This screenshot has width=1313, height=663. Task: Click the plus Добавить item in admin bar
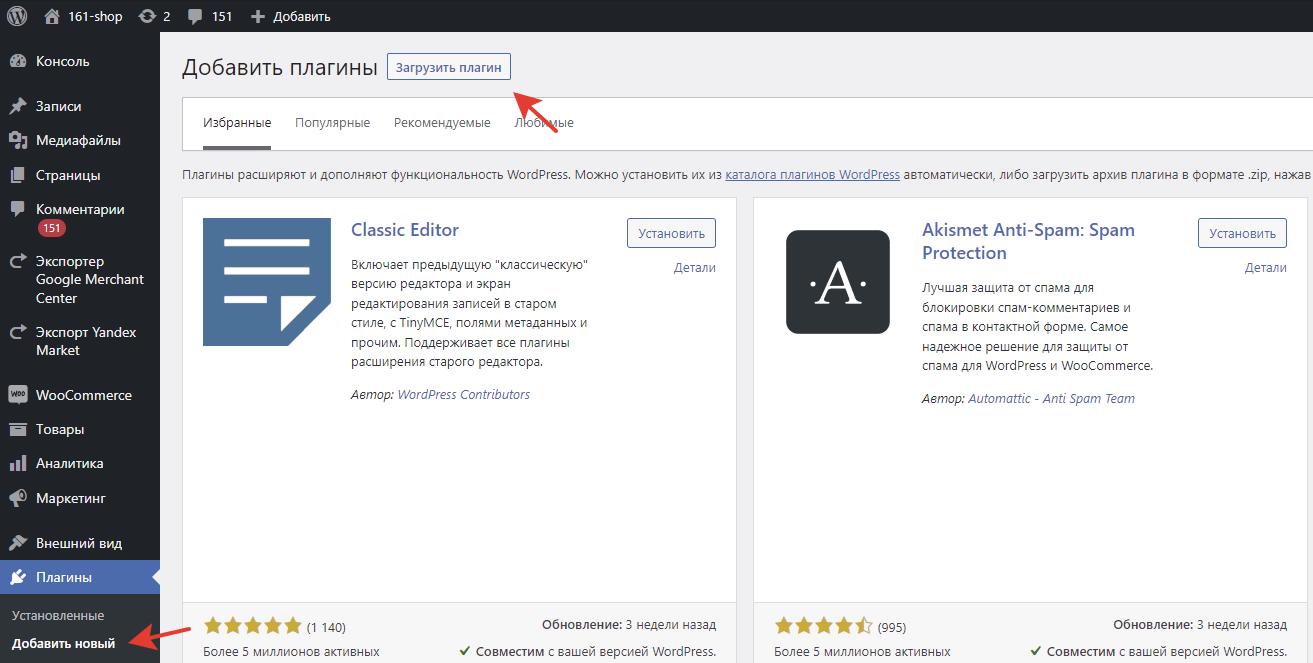pyautogui.click(x=290, y=16)
